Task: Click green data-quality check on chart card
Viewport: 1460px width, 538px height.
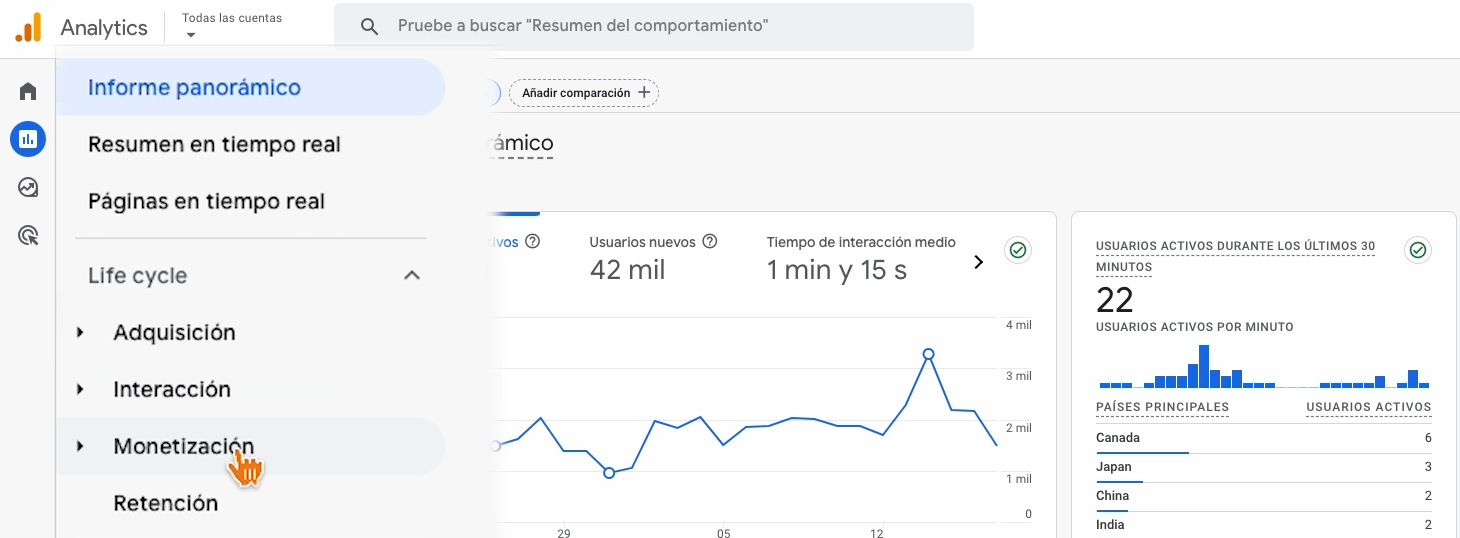Action: pyautogui.click(x=1018, y=250)
